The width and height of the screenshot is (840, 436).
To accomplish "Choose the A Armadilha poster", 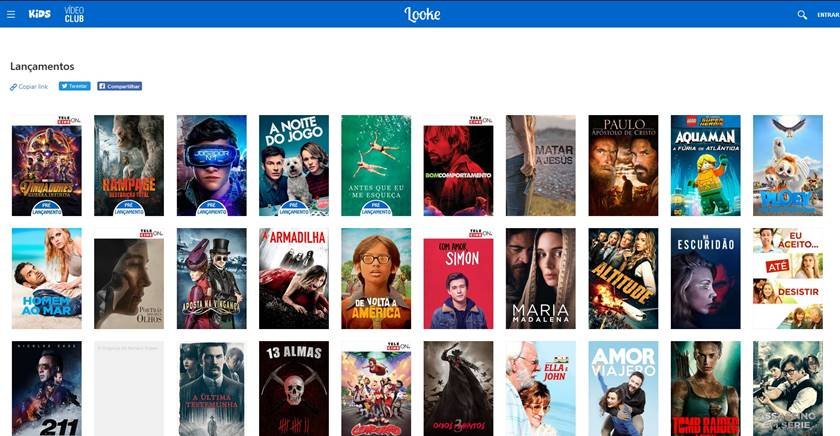I will click(294, 279).
